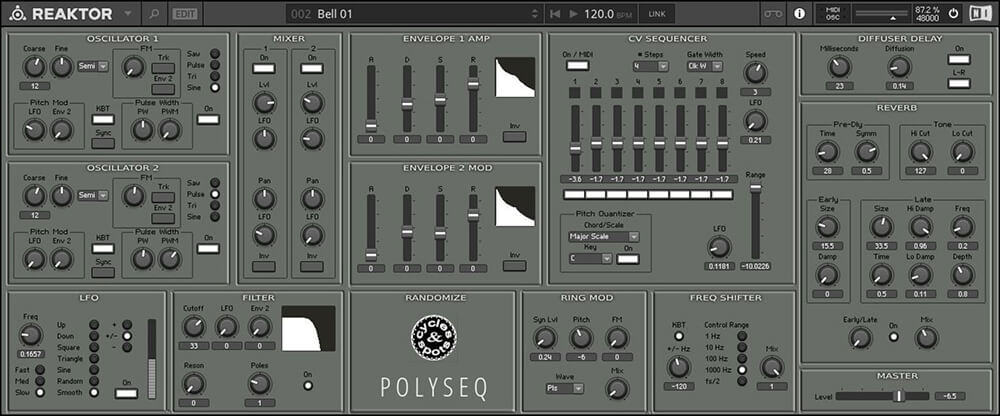Click the tape recorder icon
Viewport: 1000px width, 416px height.
click(x=774, y=13)
